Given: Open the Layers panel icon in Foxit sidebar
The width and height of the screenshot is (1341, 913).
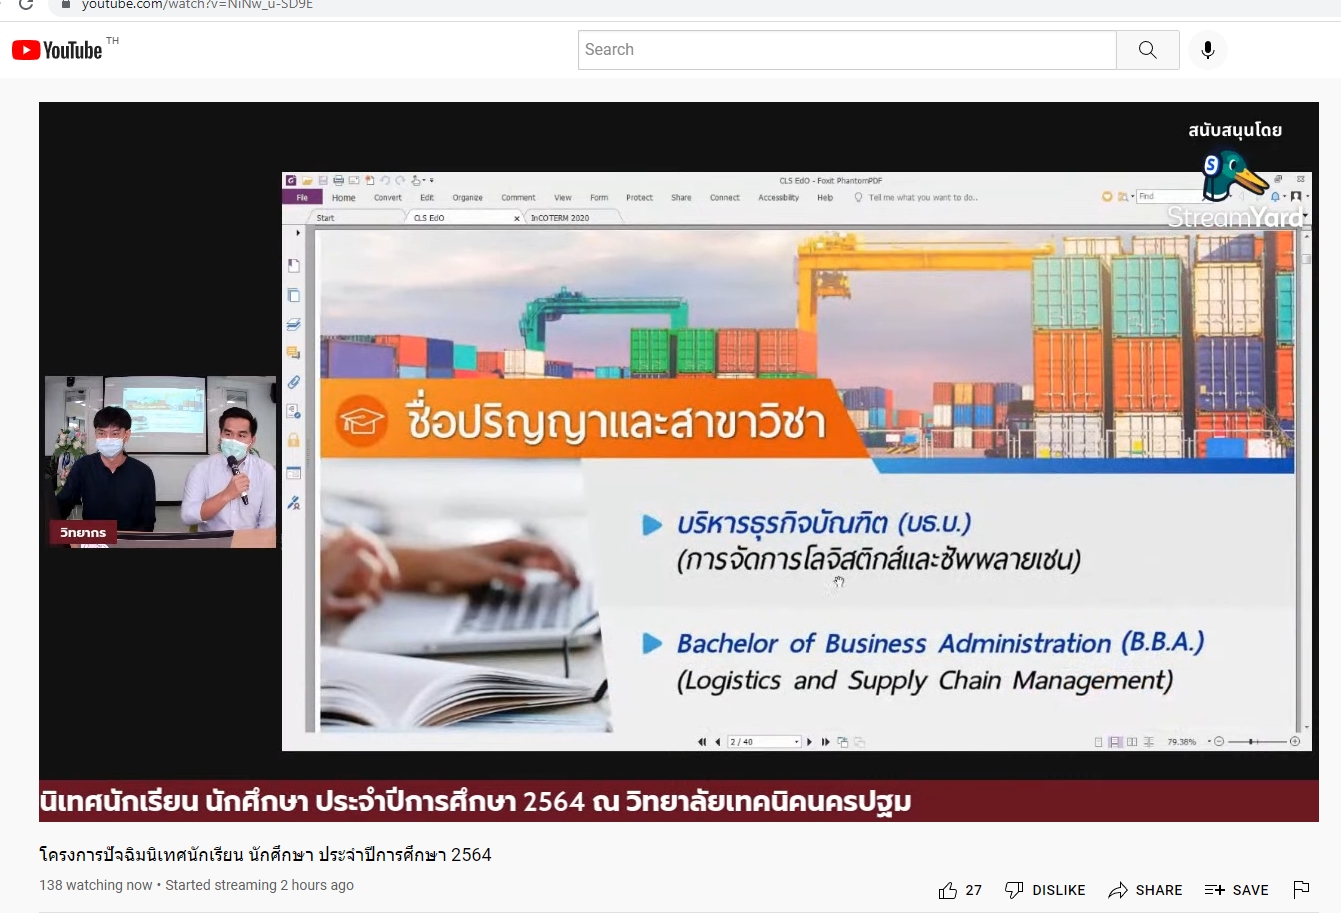Looking at the screenshot, I should tap(294, 324).
